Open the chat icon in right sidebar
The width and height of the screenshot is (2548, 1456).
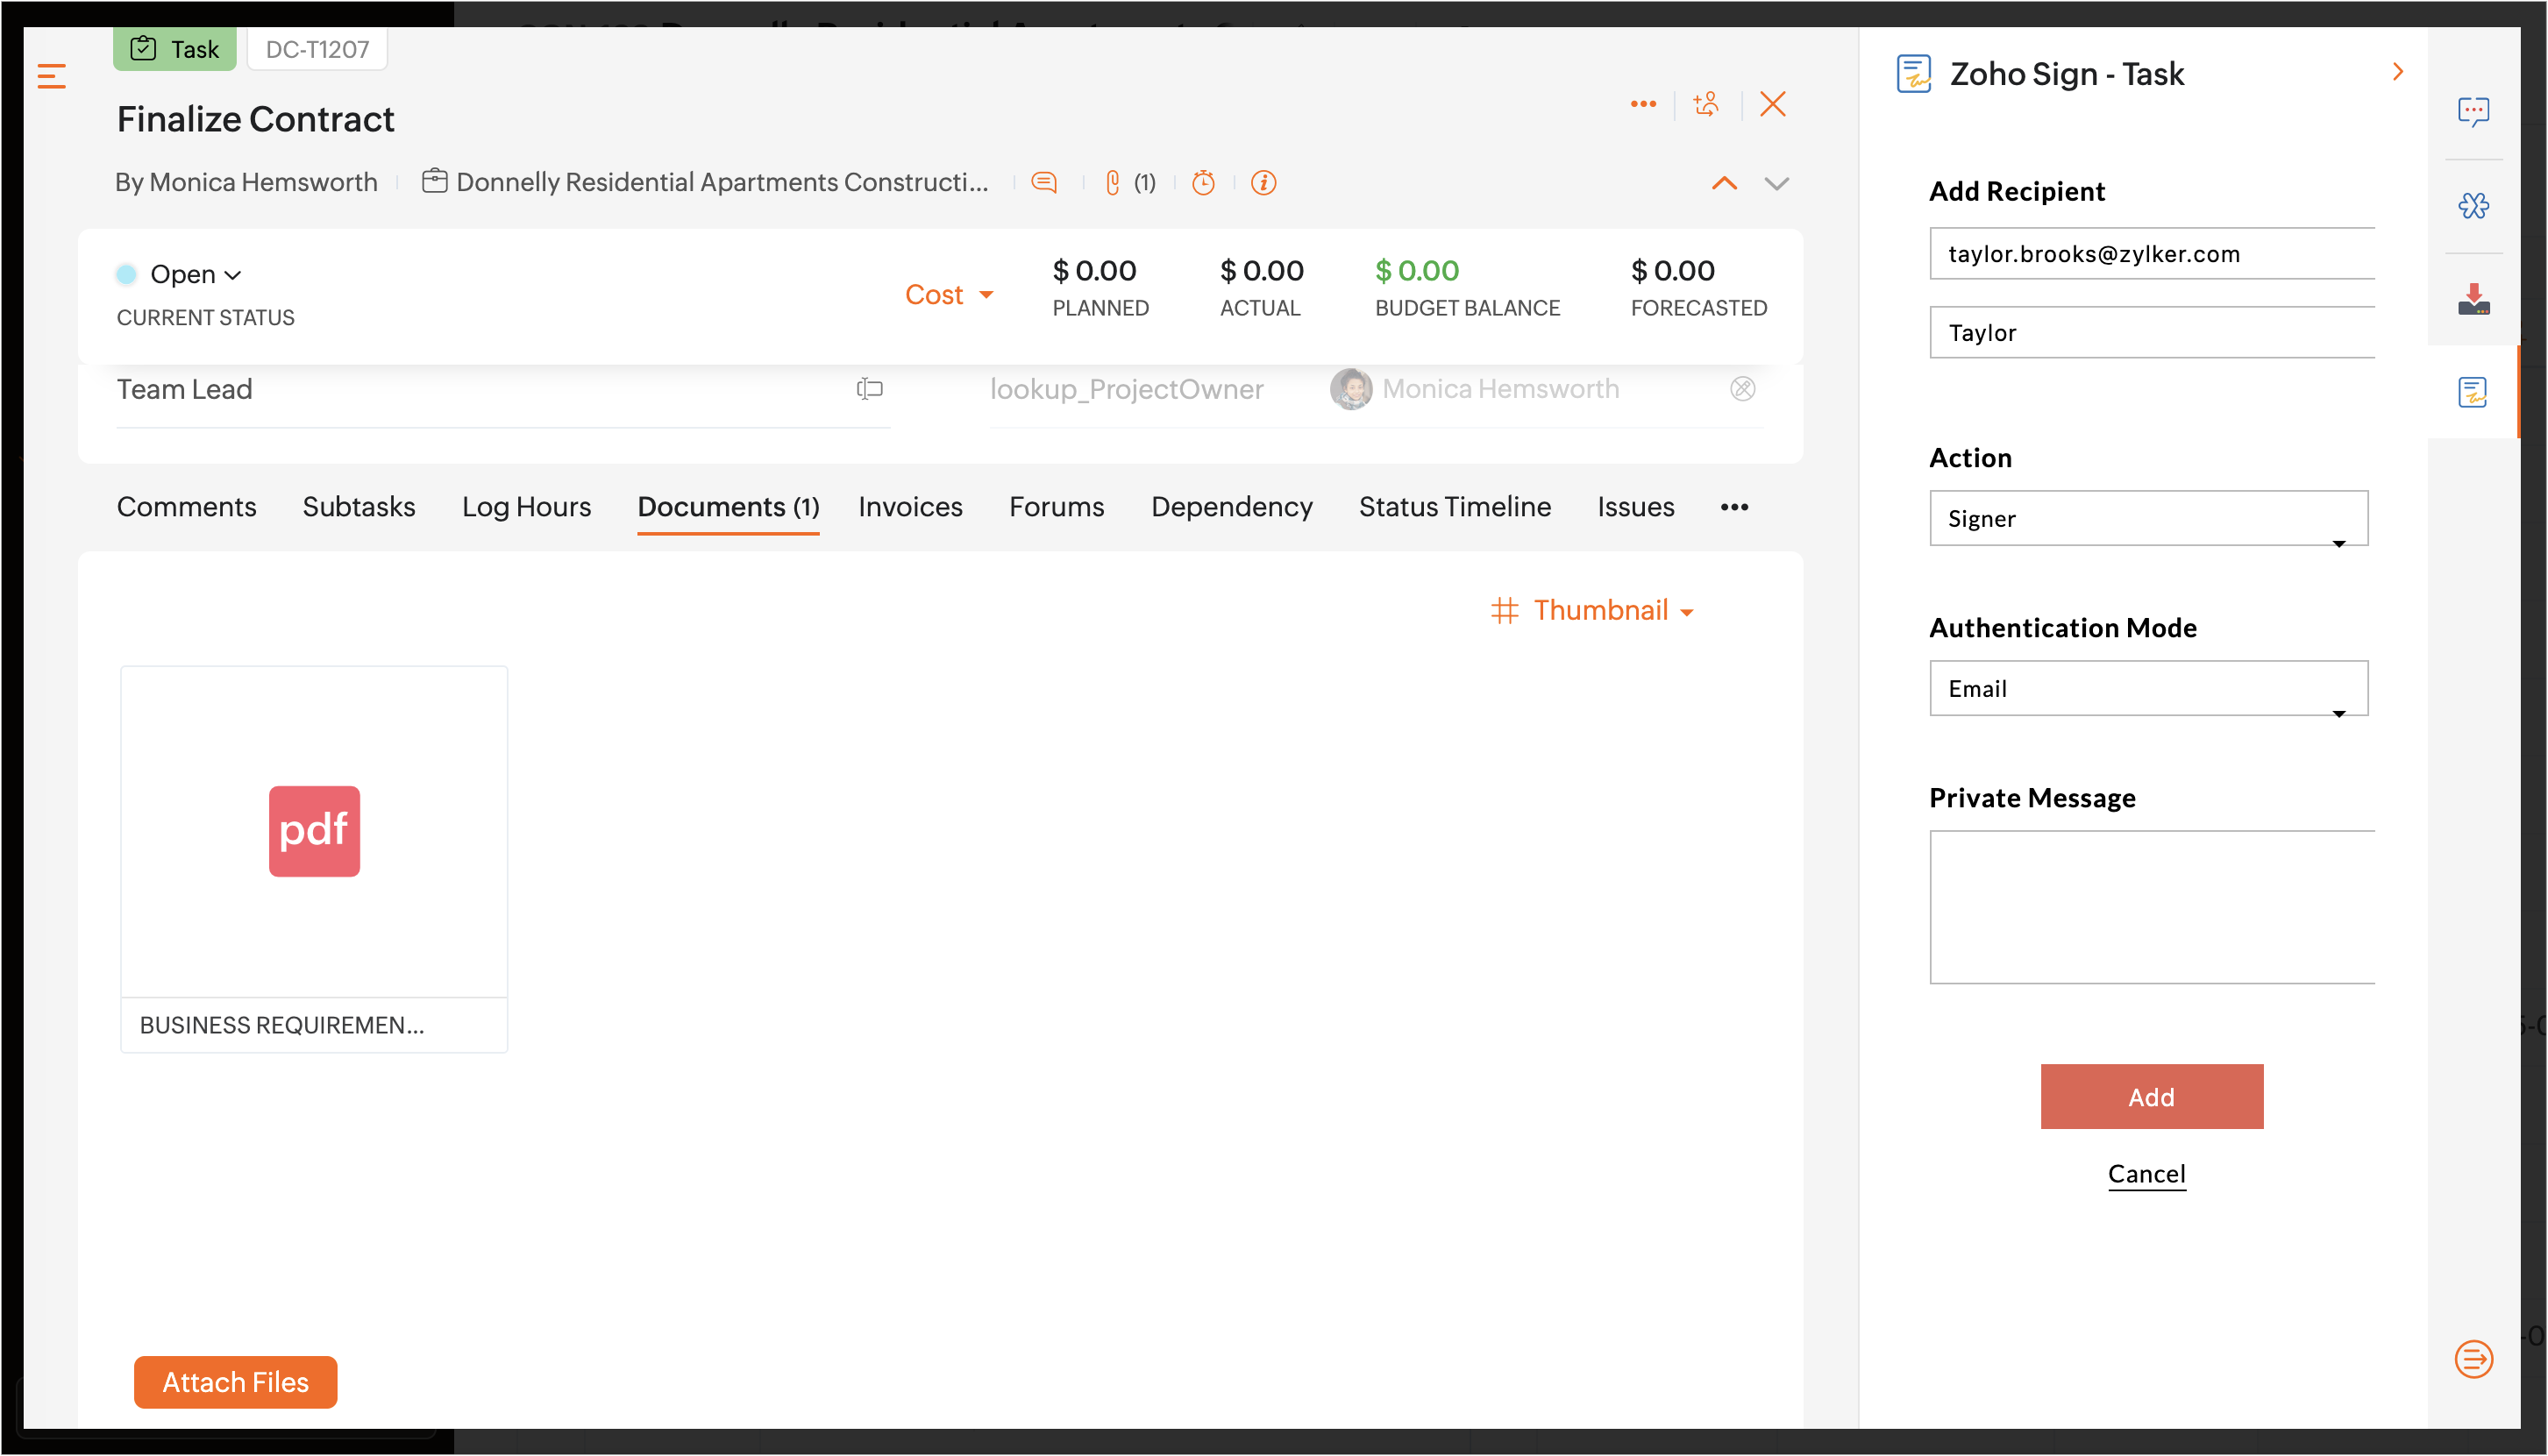click(x=2473, y=111)
